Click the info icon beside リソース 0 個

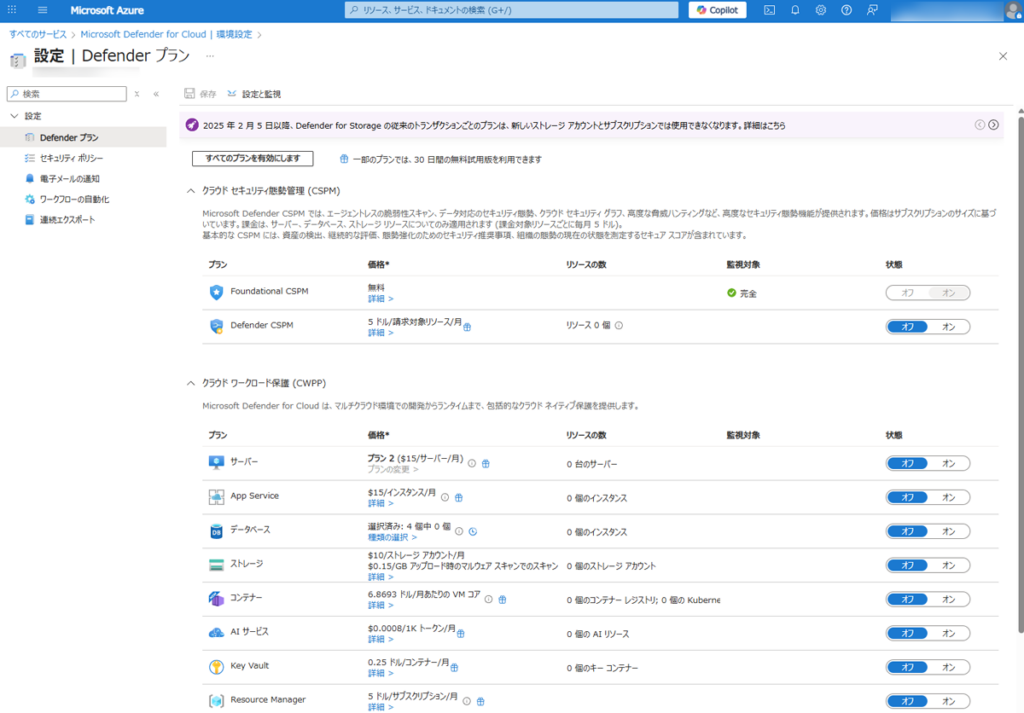tap(619, 326)
